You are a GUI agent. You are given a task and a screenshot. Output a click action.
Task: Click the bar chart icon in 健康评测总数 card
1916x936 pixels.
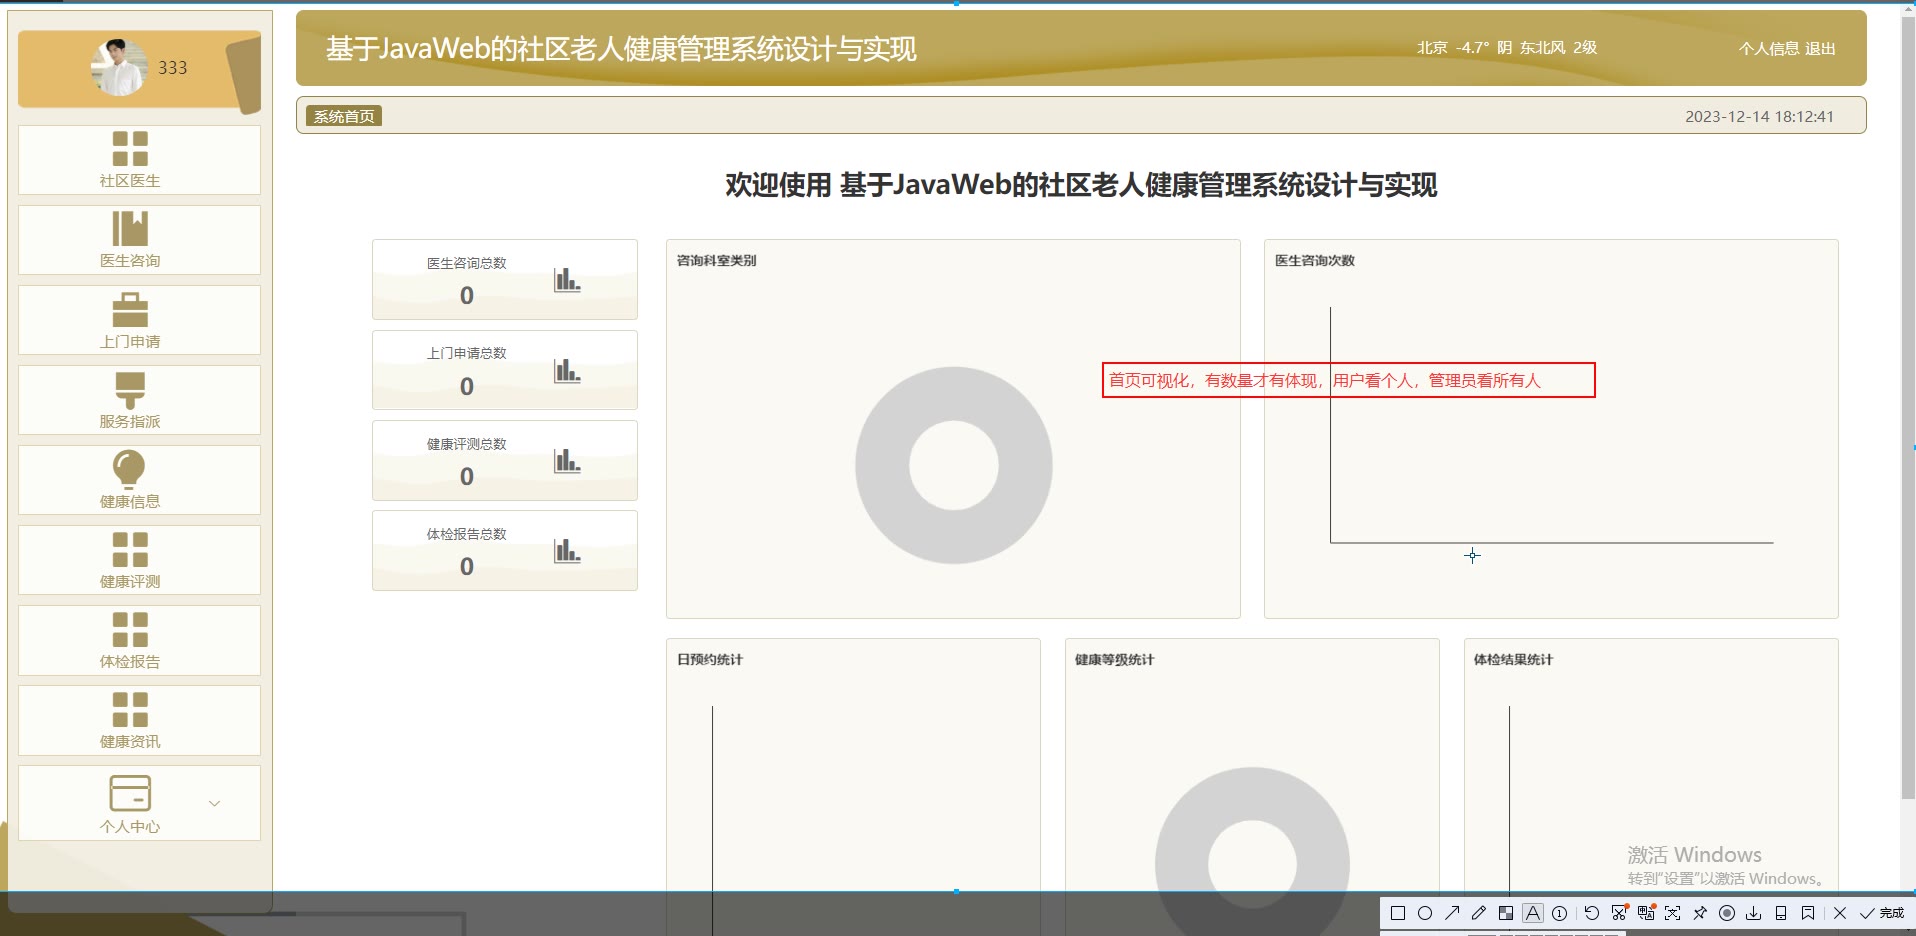567,460
